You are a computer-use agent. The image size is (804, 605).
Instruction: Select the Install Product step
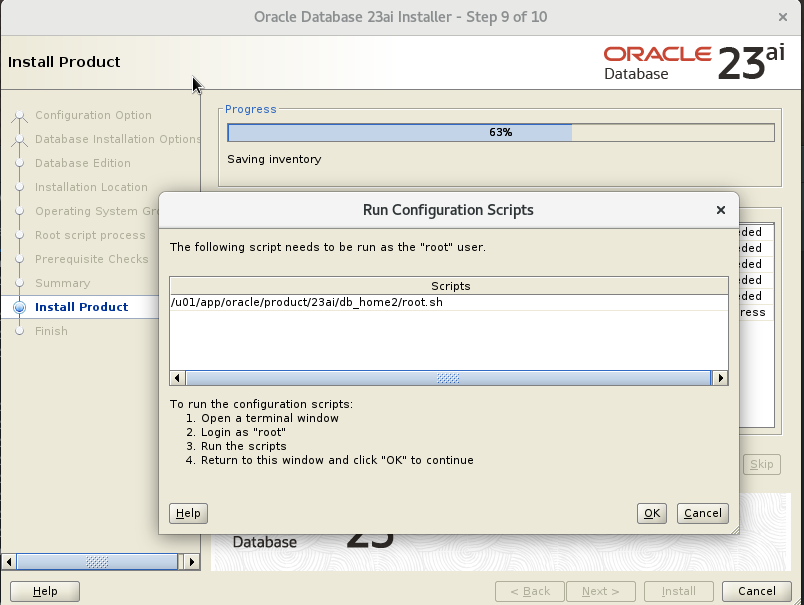[x=82, y=307]
